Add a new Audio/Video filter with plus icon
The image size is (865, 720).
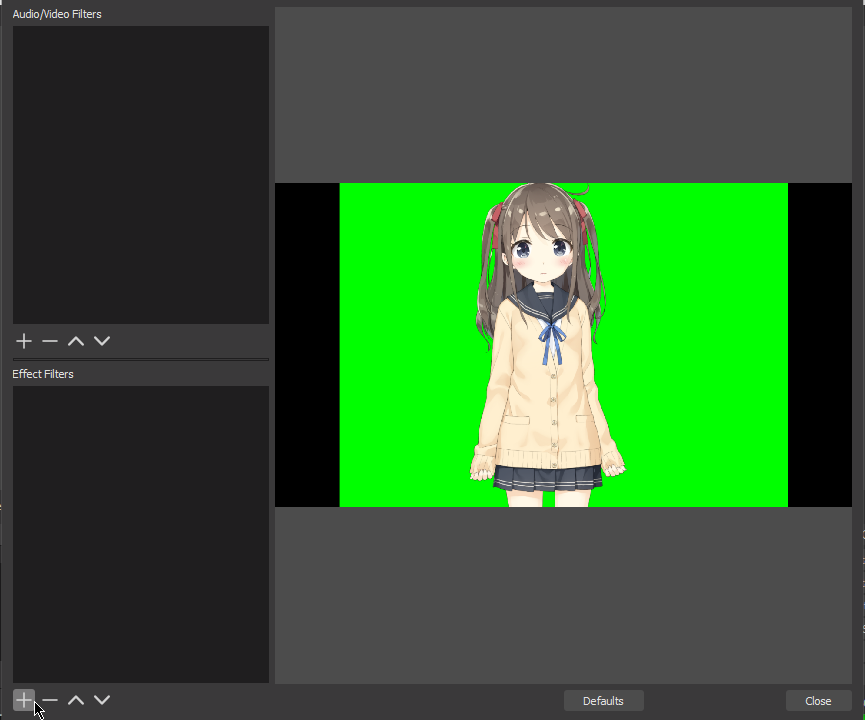pyautogui.click(x=24, y=341)
